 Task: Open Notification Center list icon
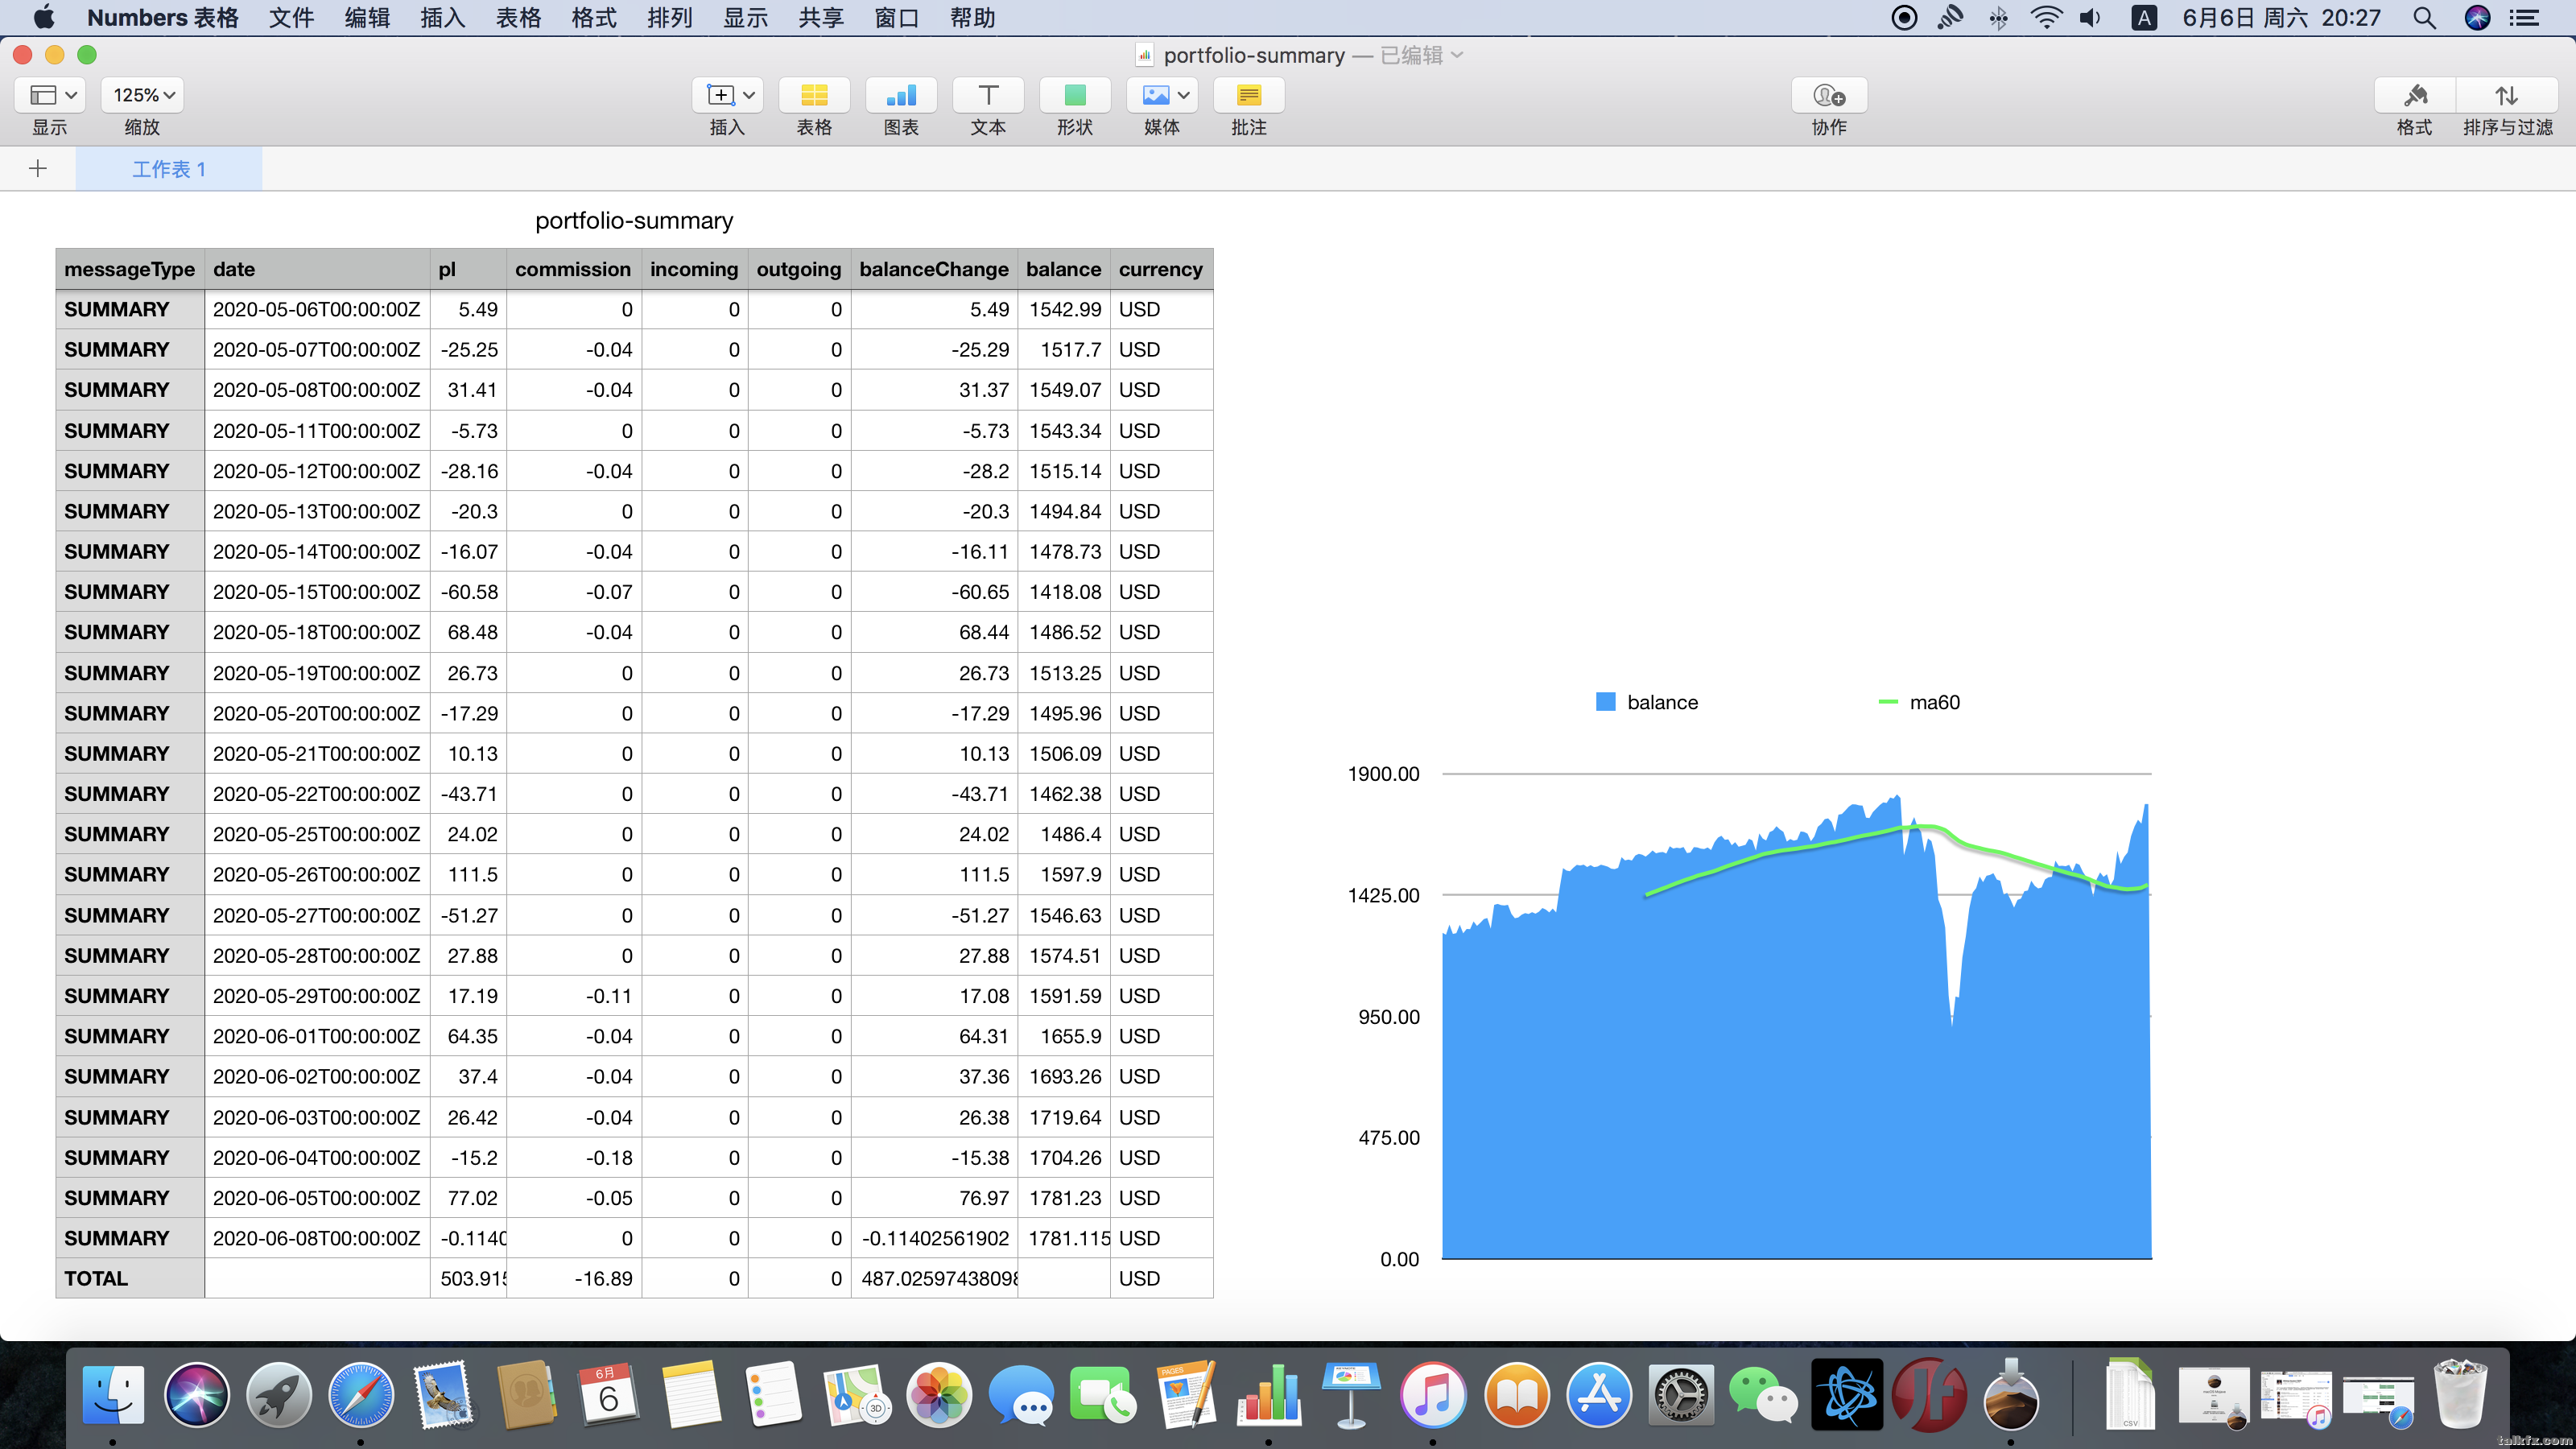(x=2524, y=17)
